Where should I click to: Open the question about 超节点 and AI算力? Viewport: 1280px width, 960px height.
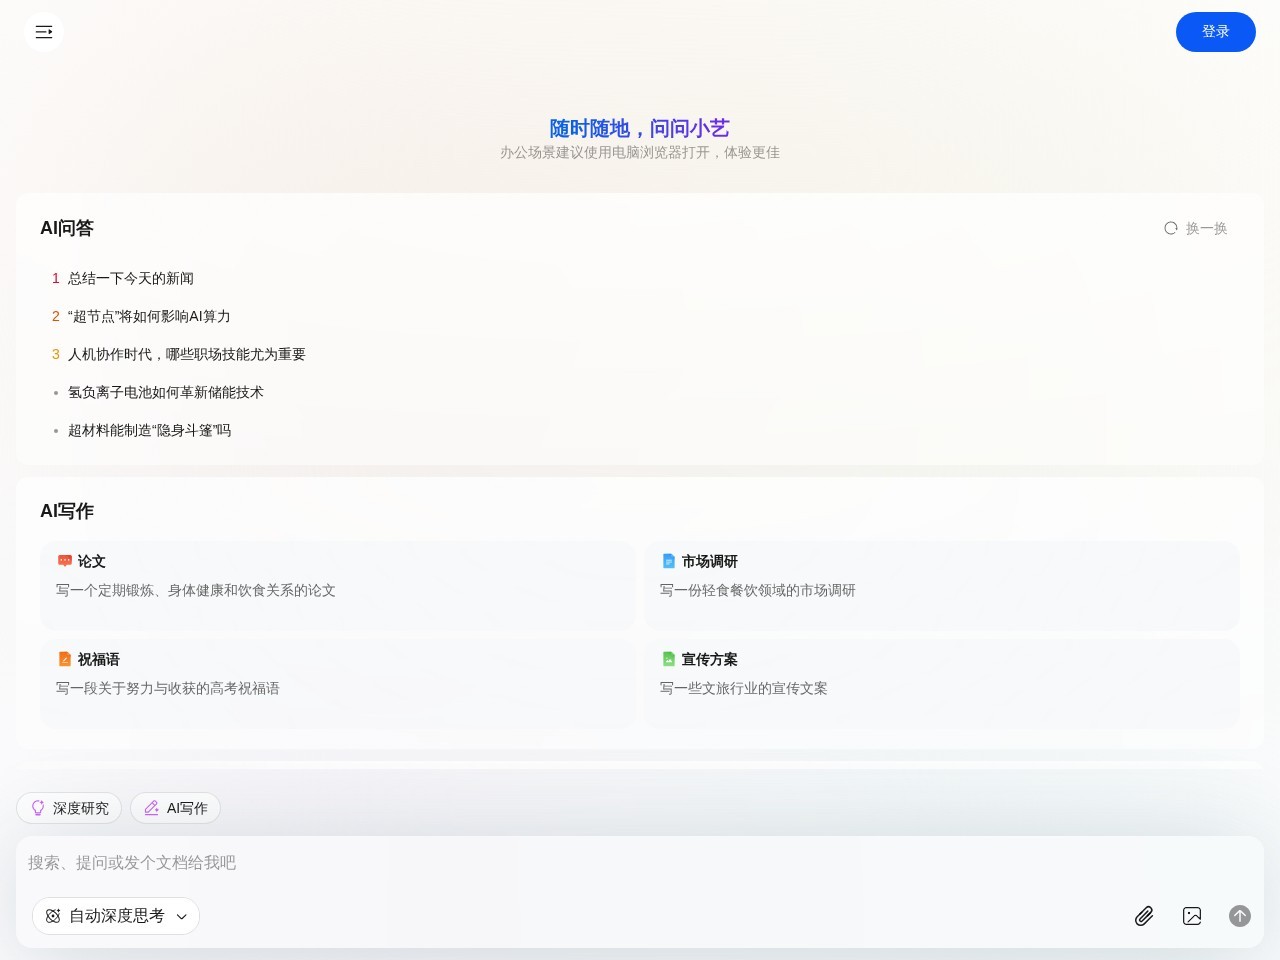click(148, 316)
